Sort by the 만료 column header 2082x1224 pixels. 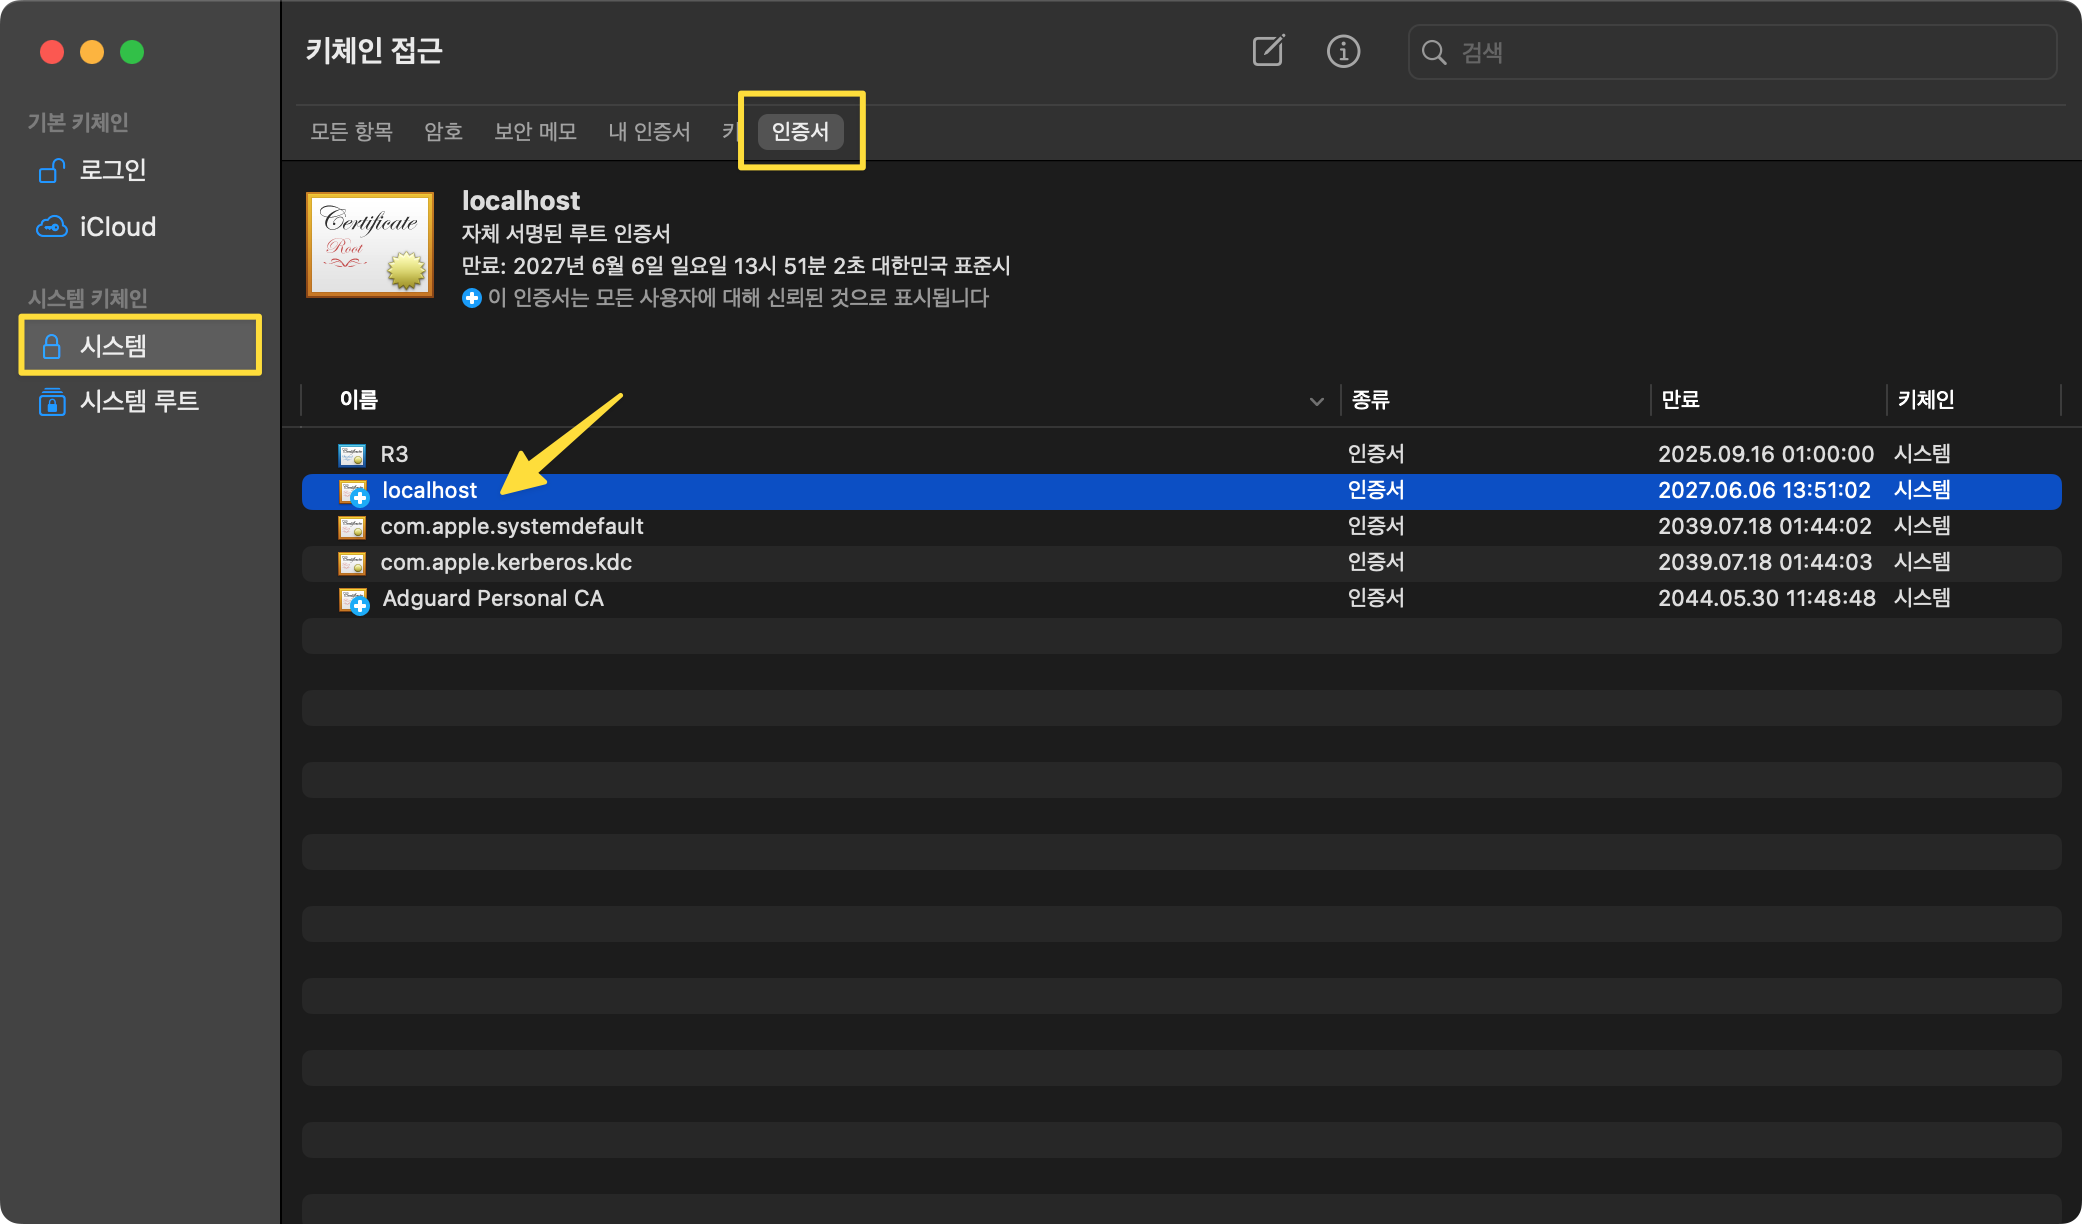coord(1681,400)
